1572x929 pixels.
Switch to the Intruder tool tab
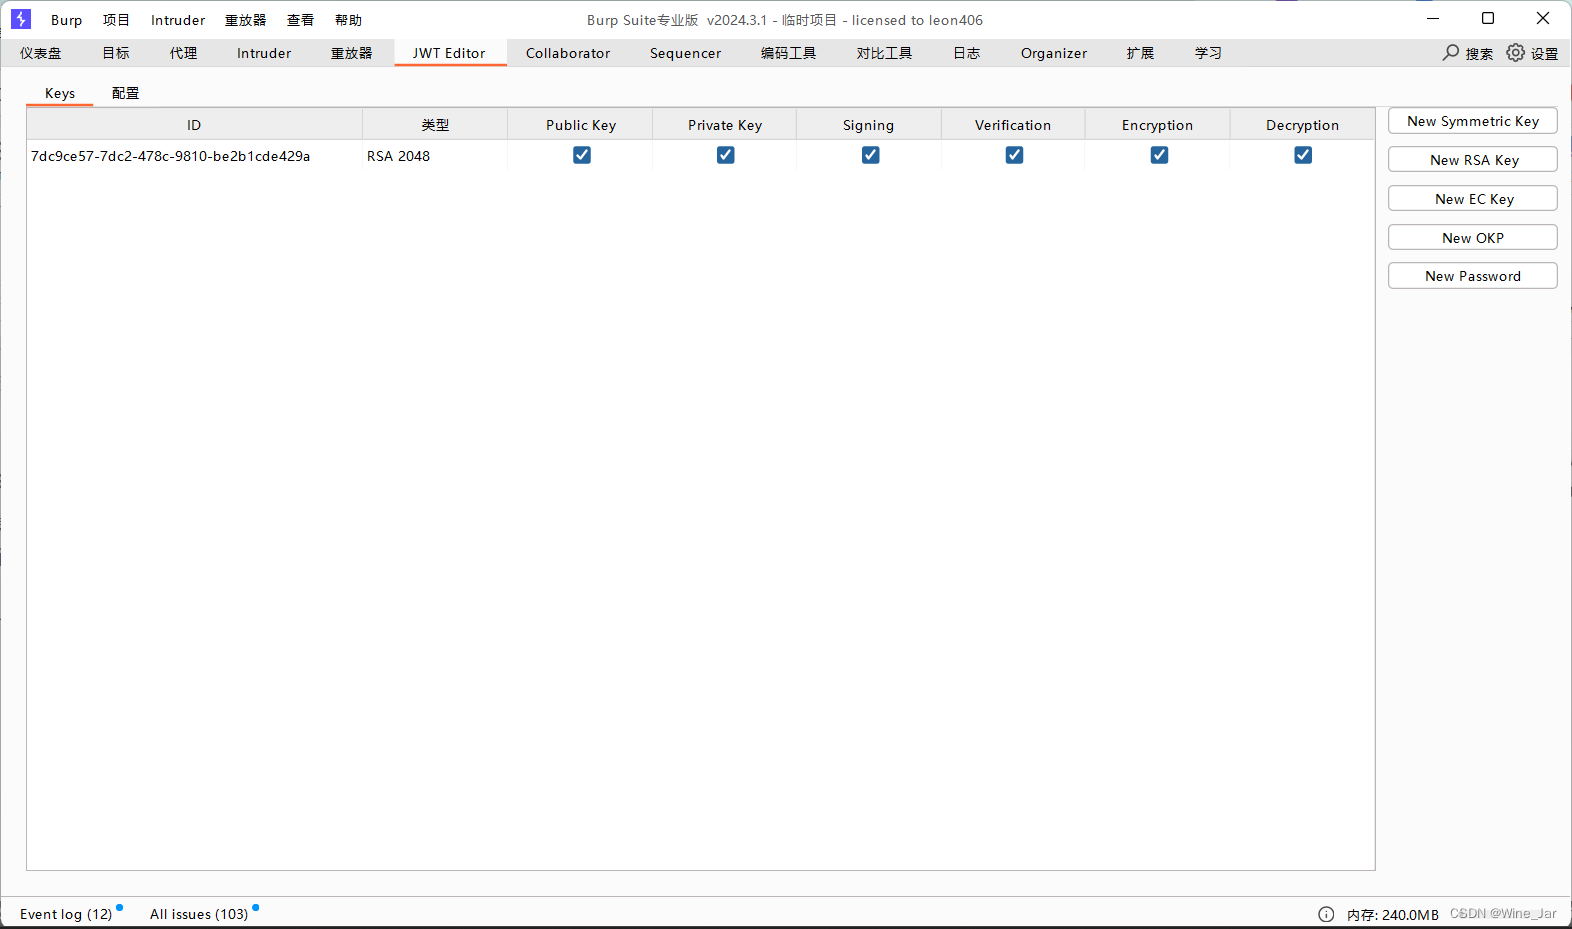264,53
